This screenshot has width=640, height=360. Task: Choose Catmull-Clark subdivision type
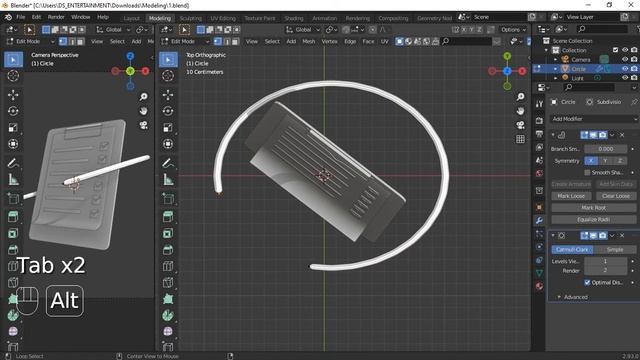coord(572,249)
